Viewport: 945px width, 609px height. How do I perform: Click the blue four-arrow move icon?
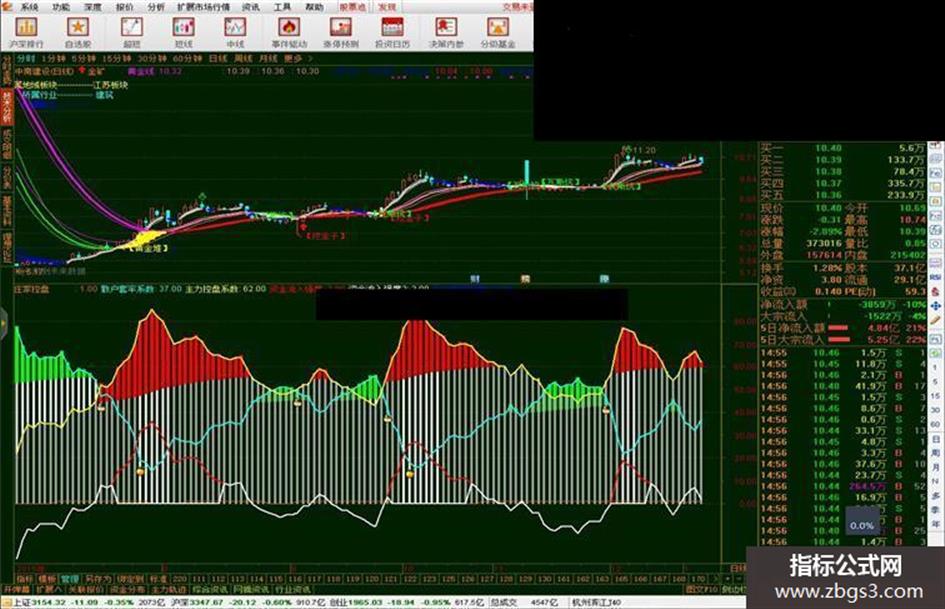935,306
